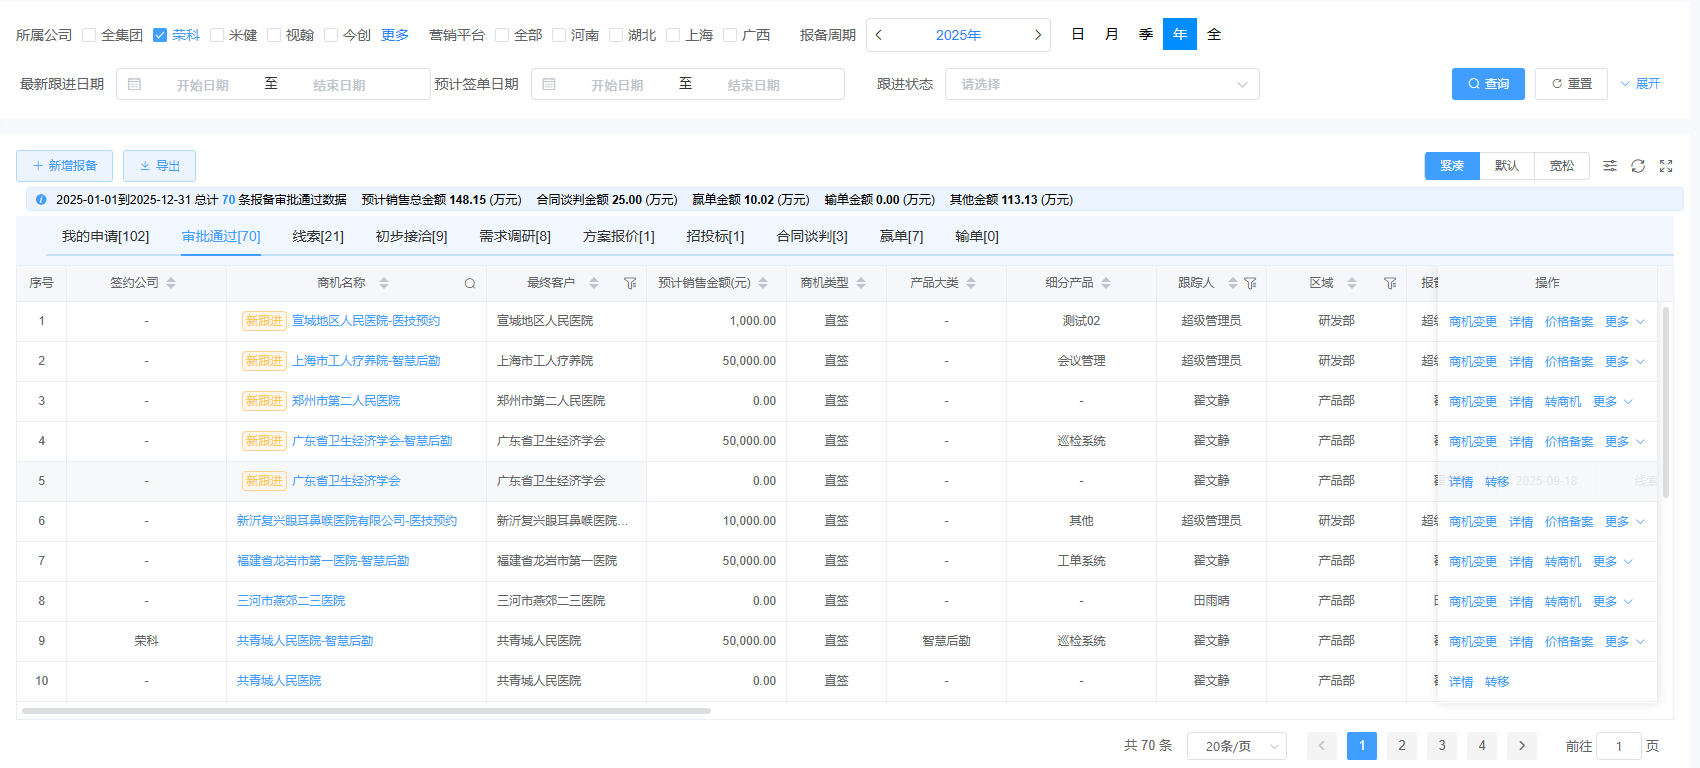The image size is (1700, 768).
Task: Go to previous year arrow
Action: [x=879, y=35]
